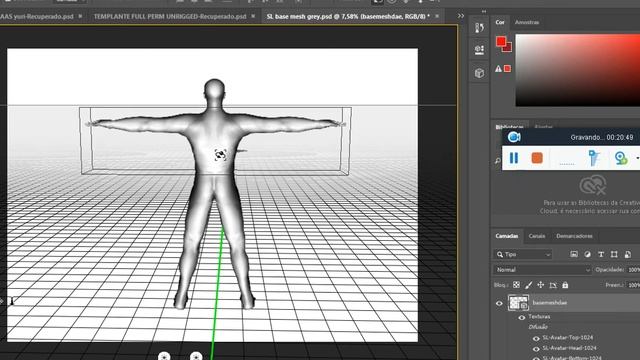Close SL base mesh grey.psd tab
The height and width of the screenshot is (360, 640).
tap(437, 16)
